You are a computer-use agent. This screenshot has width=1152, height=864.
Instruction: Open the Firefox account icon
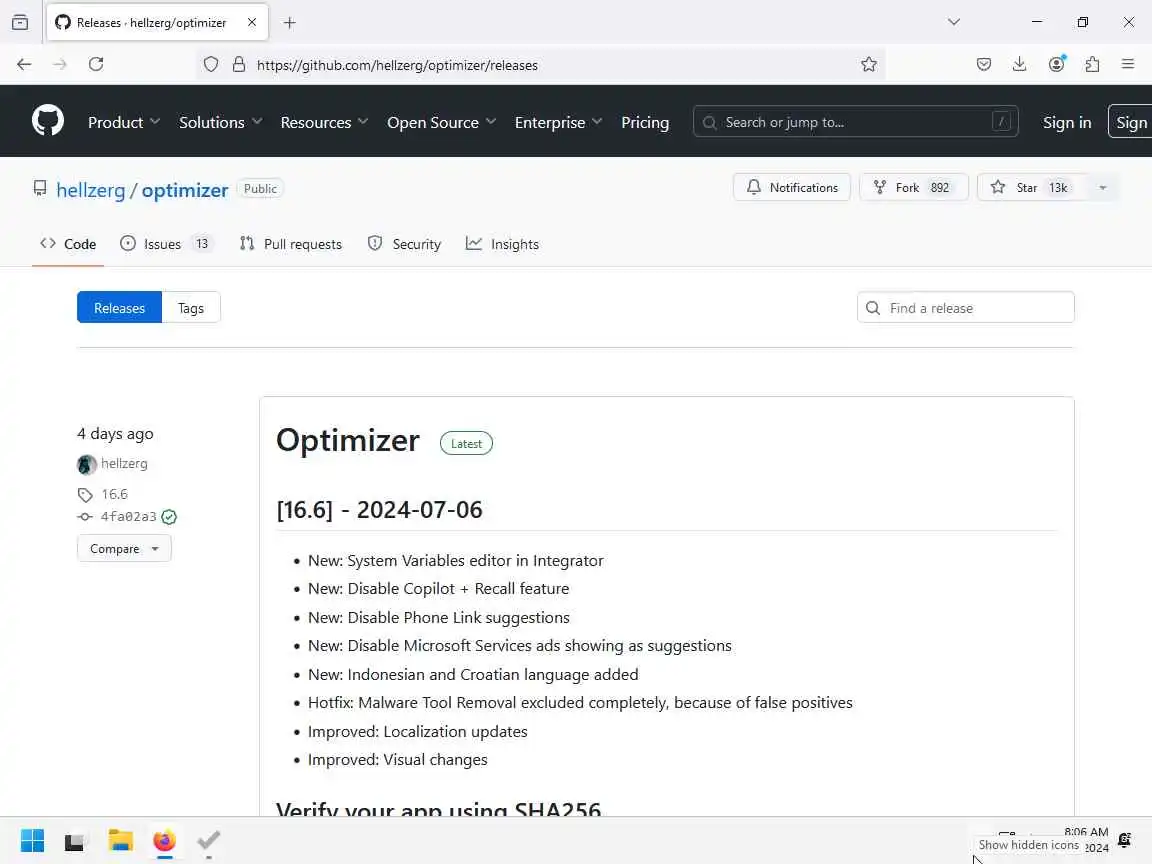[1056, 65]
